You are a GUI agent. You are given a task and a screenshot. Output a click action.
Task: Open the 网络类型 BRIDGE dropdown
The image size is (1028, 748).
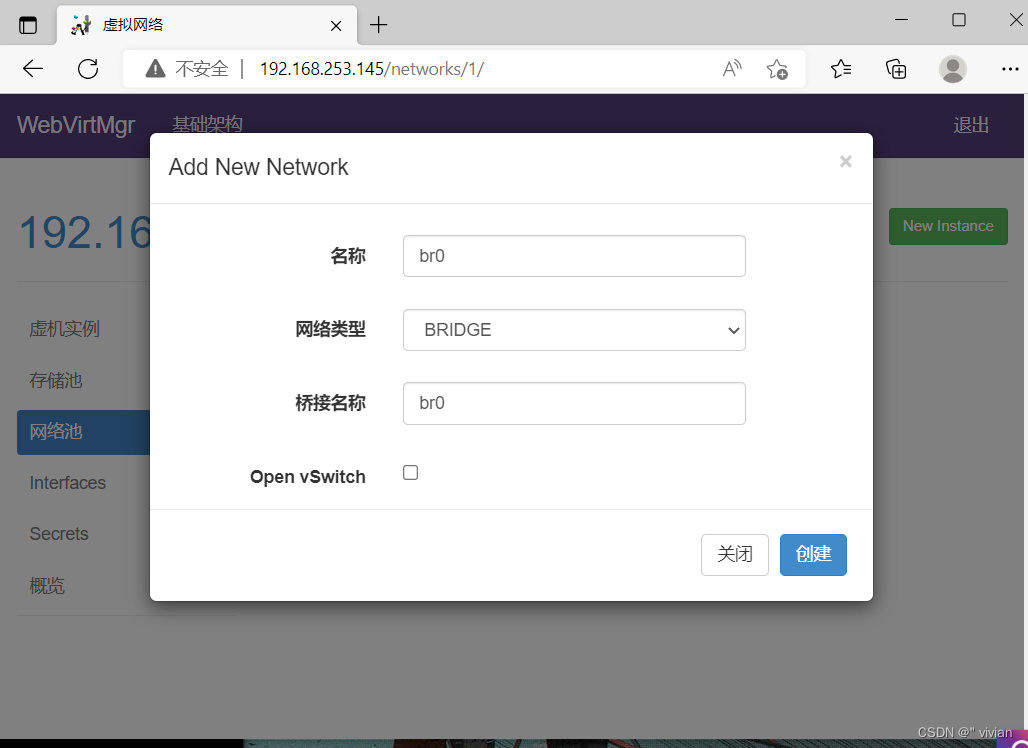coord(574,330)
